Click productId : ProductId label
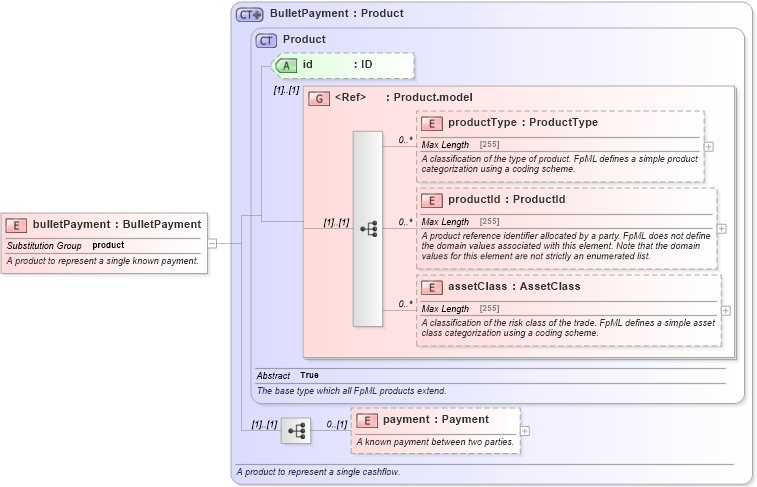This screenshot has height=487, width=757. [x=506, y=199]
